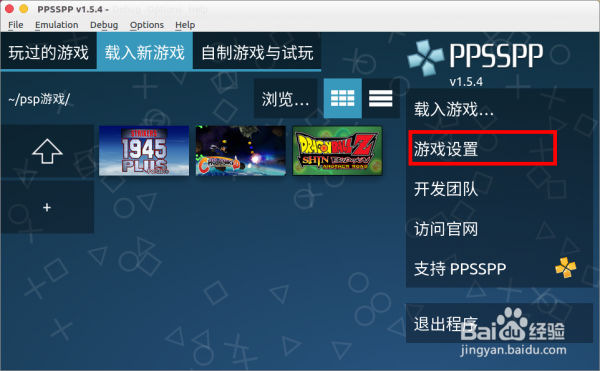Select the 载入新游戏 tab
The width and height of the screenshot is (600, 371).
point(145,52)
